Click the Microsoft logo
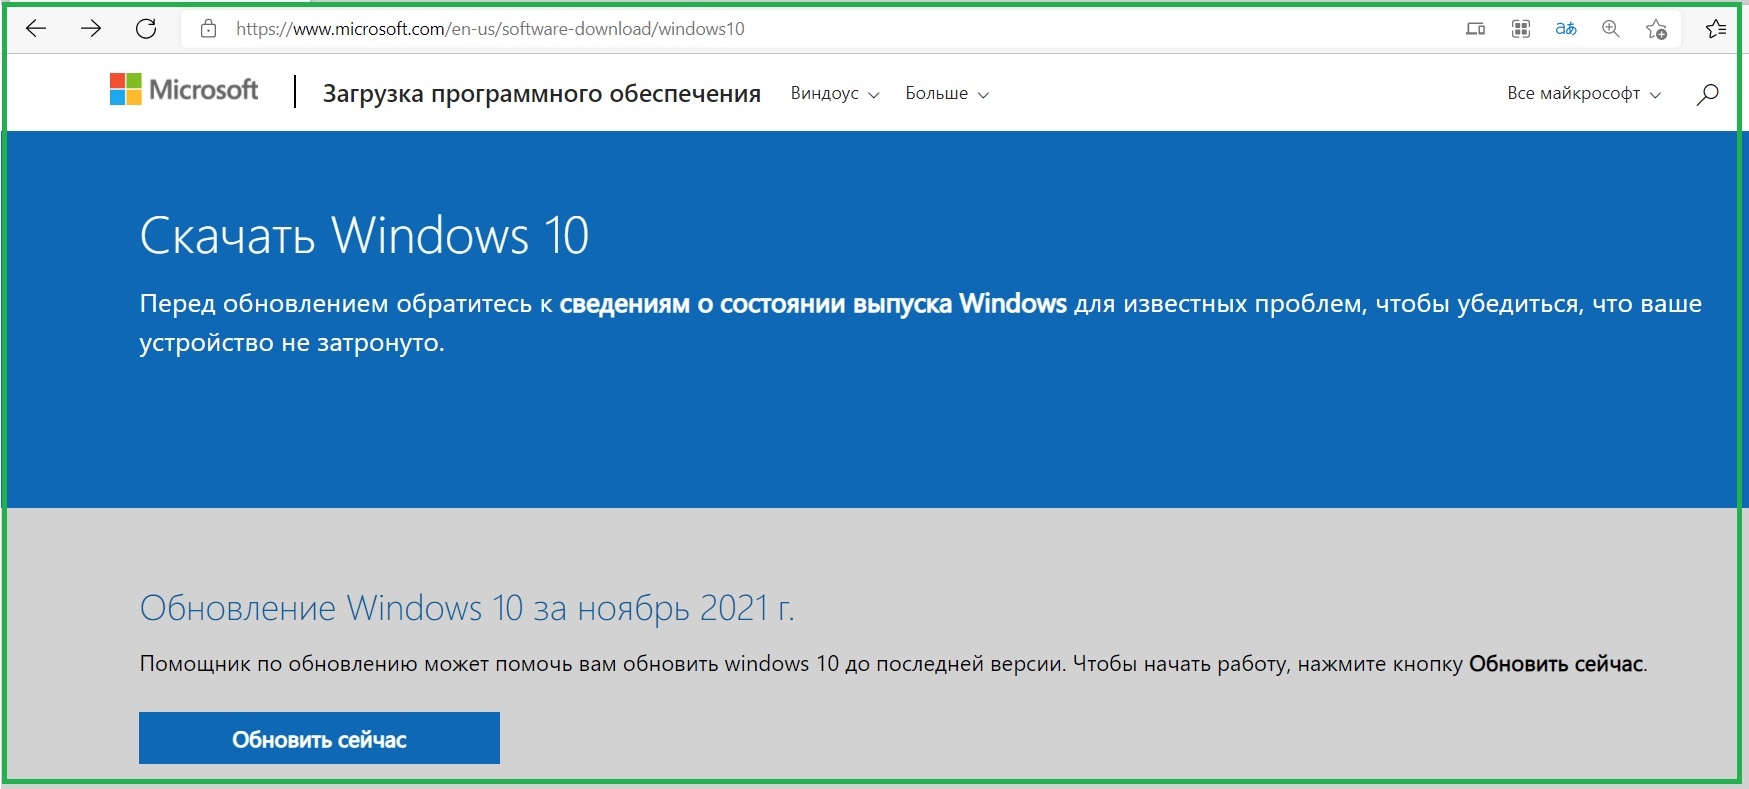 tap(184, 89)
